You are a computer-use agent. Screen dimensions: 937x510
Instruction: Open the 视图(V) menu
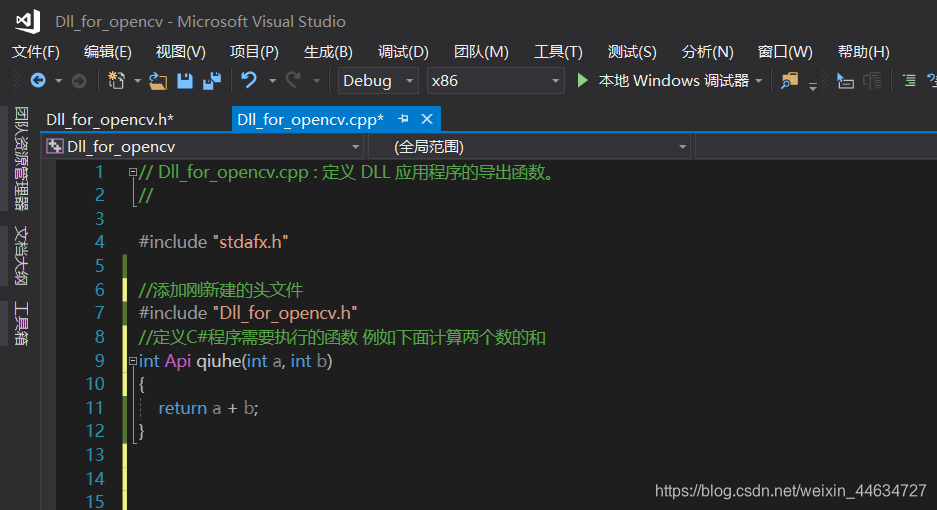180,52
